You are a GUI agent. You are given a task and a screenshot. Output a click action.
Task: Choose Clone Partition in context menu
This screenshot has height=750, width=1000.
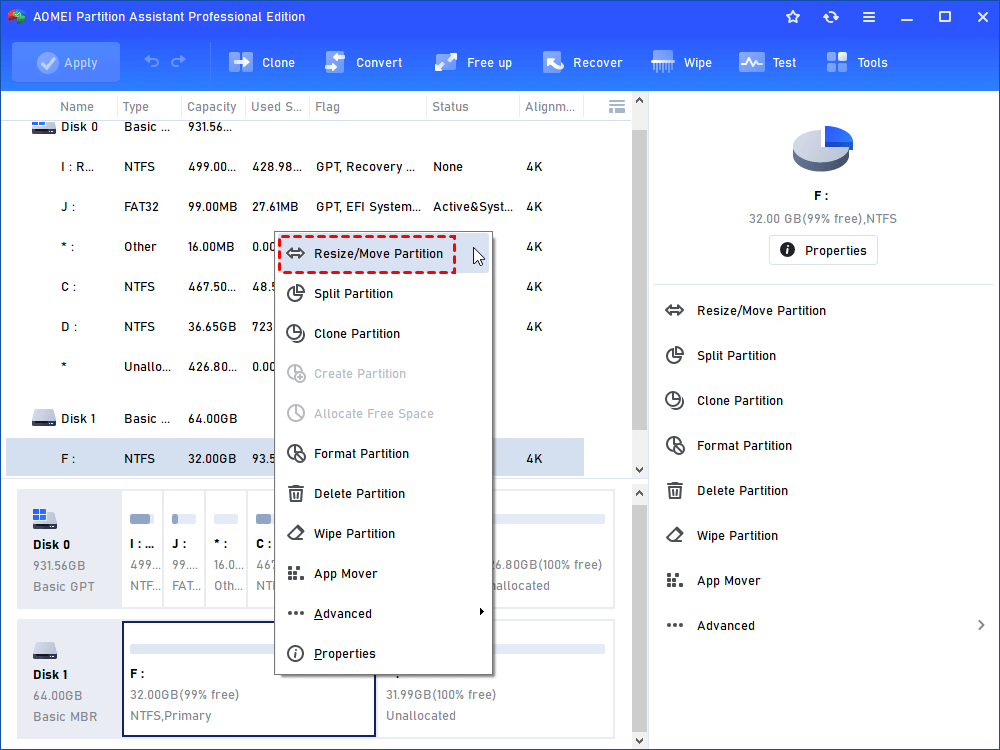coord(383,334)
